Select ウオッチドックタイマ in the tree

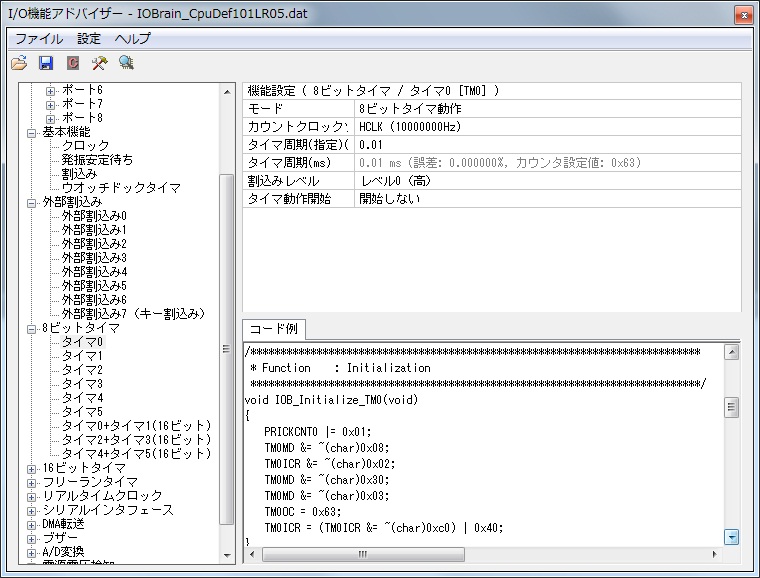(121, 187)
